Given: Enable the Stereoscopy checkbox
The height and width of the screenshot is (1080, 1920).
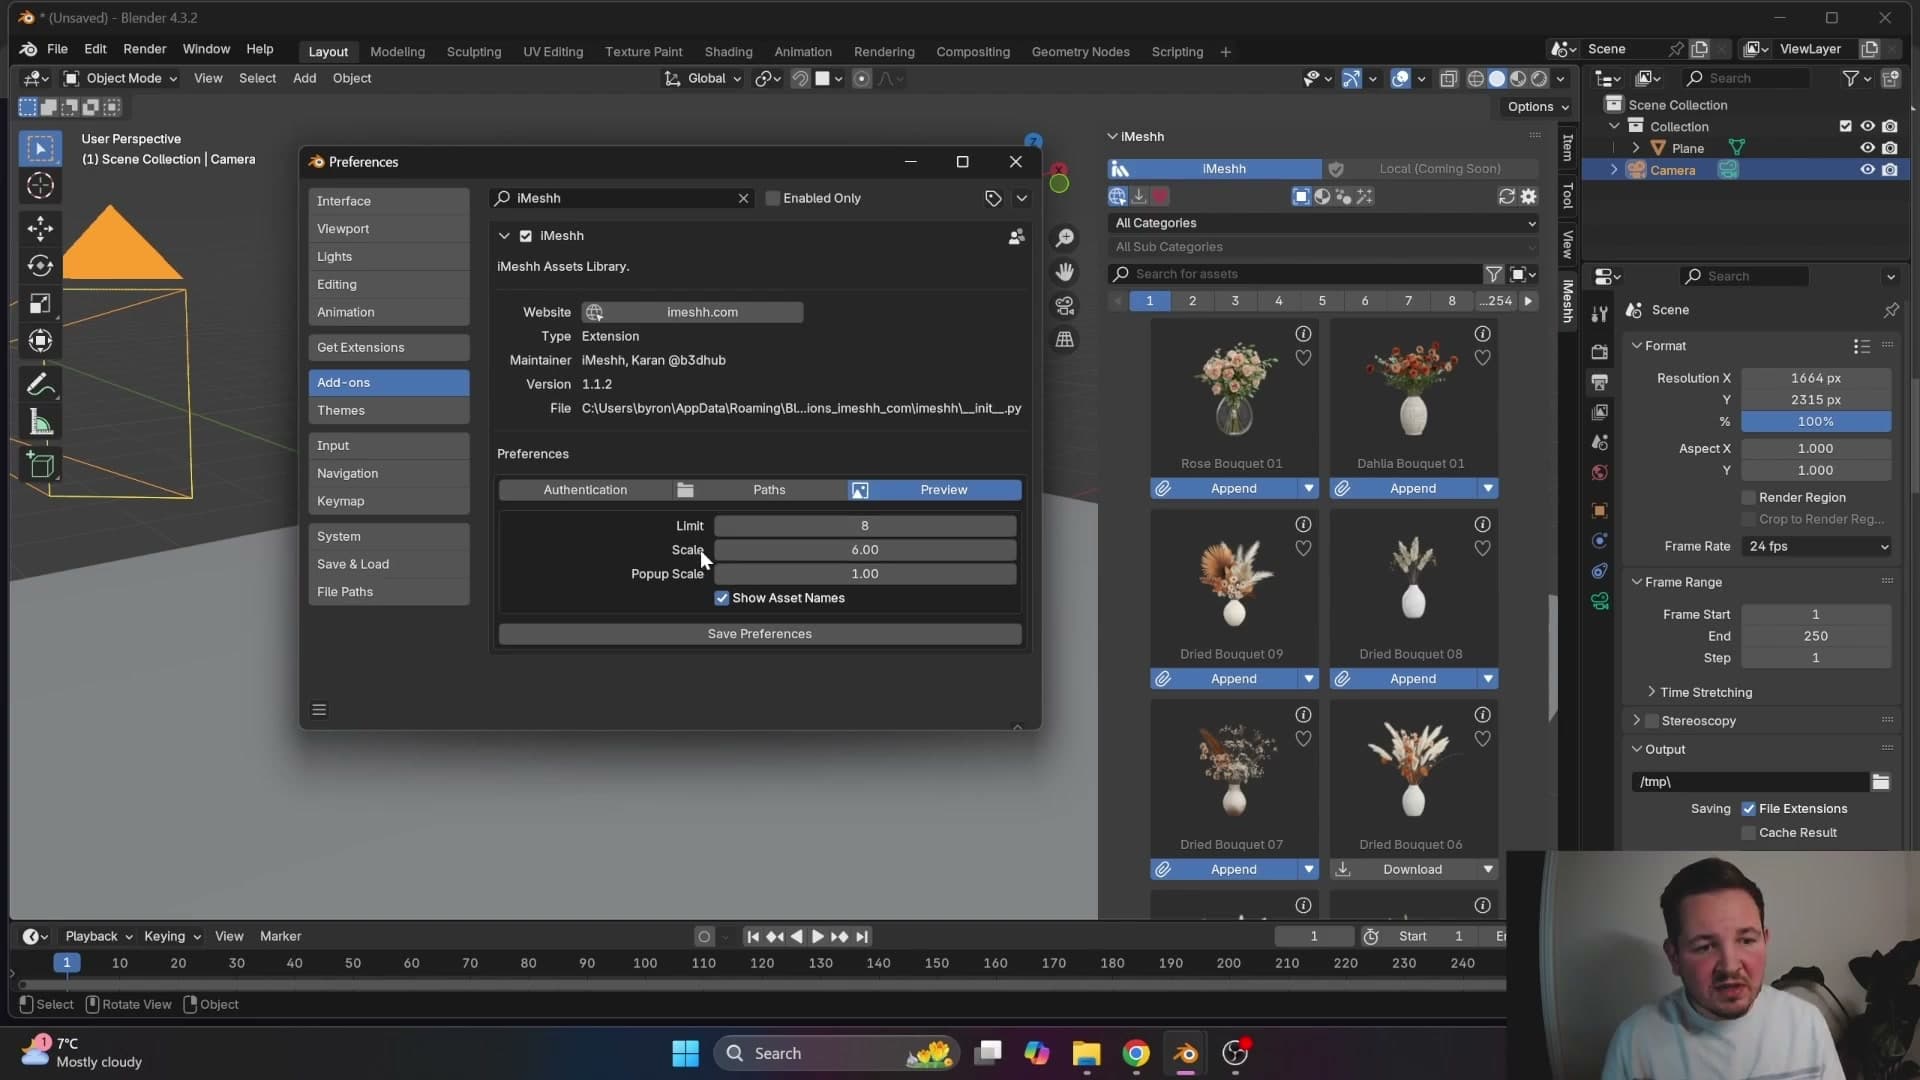Looking at the screenshot, I should coord(1652,721).
